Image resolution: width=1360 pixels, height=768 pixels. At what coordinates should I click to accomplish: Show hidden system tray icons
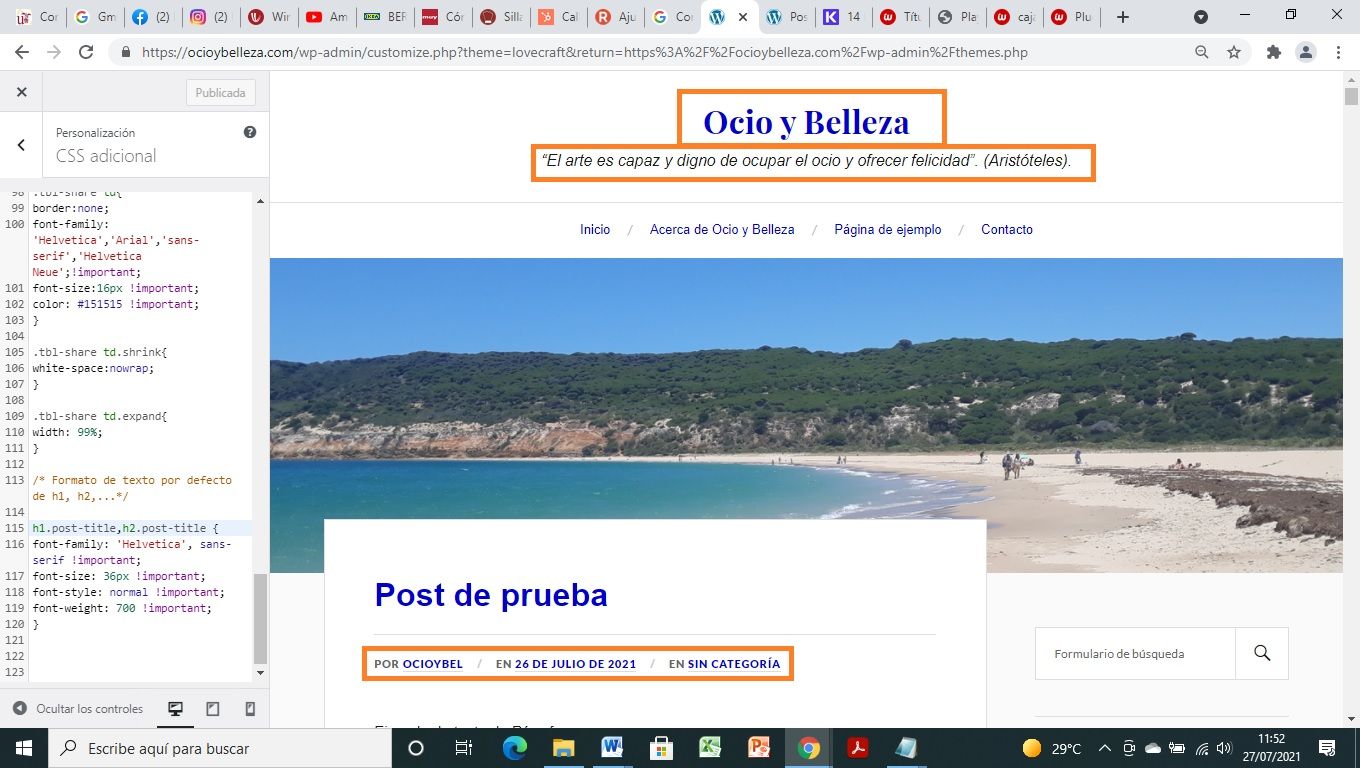click(1105, 748)
